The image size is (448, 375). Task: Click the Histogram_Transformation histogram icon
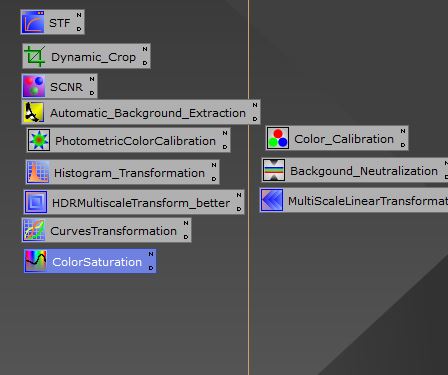[x=38, y=172]
